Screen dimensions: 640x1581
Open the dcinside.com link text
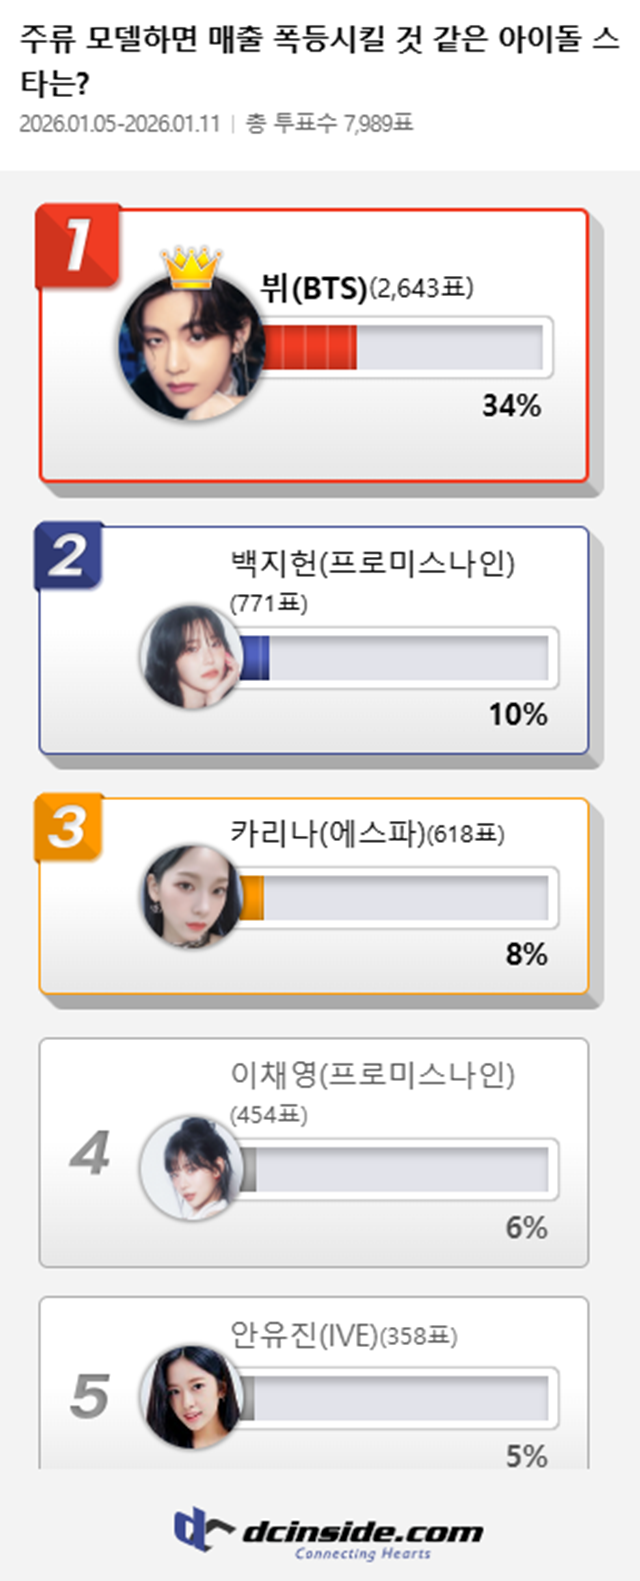tap(362, 1532)
